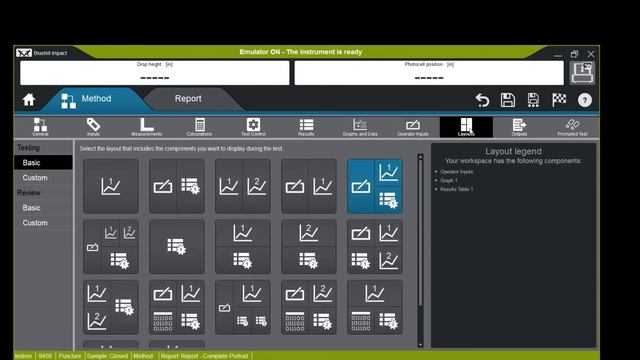
Task: Open the Inputs section
Action: point(93,127)
